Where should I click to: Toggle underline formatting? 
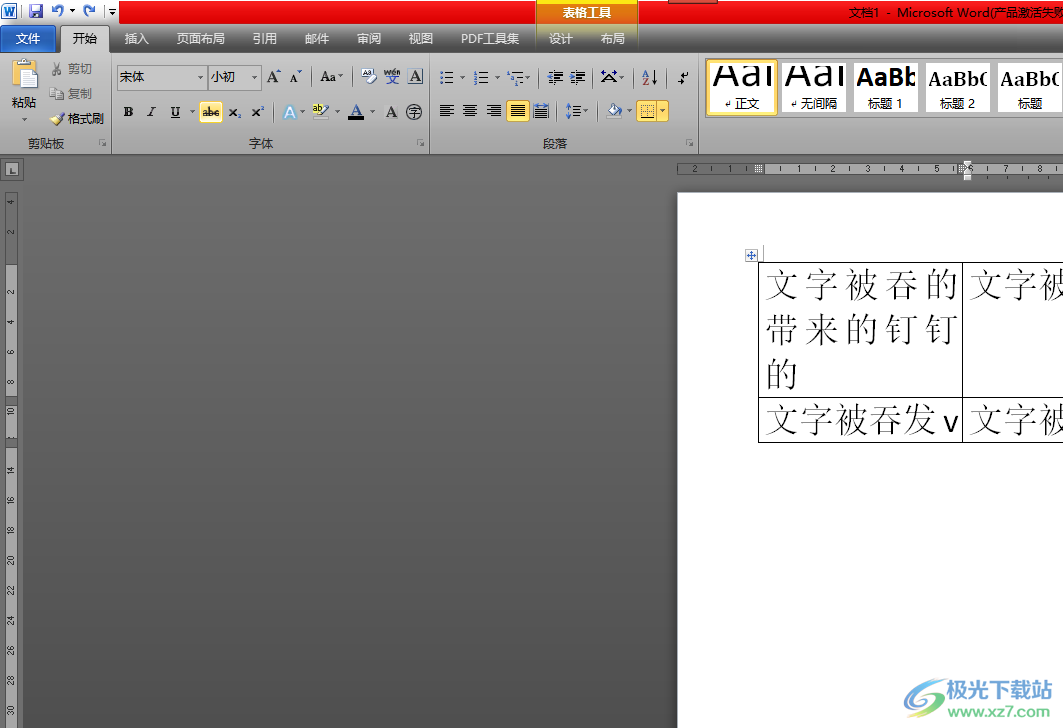175,112
